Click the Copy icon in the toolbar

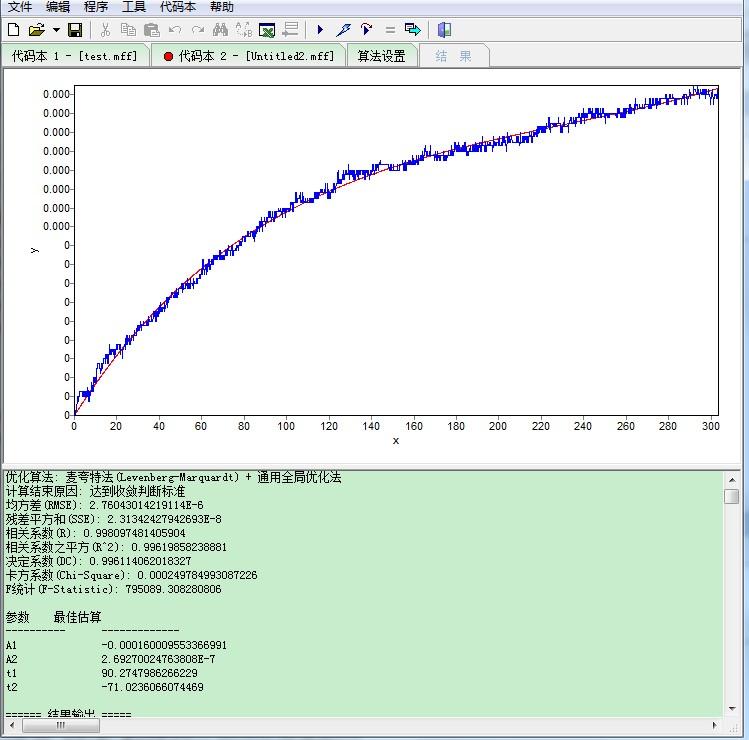[128, 30]
